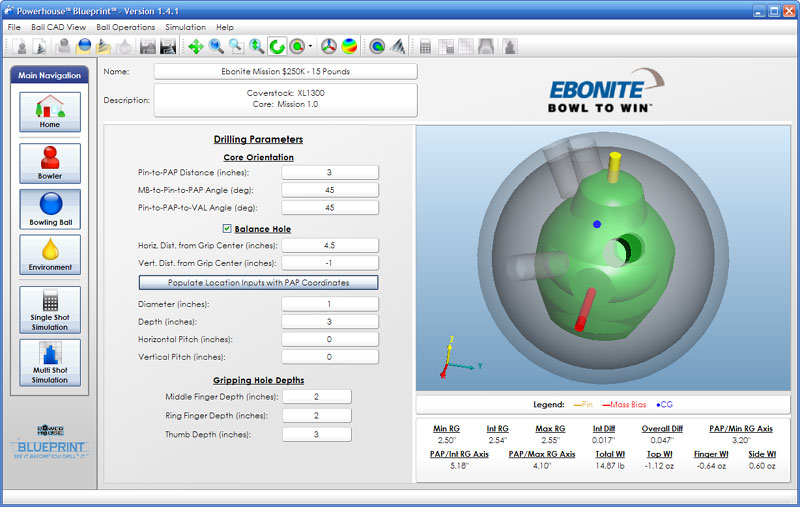Click the Total Wt value 14.87 lb
Screen dimensions: 800x507
point(610,466)
